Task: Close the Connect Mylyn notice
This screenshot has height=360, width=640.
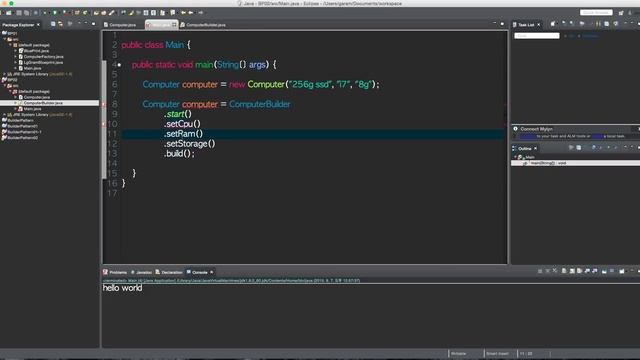Action: point(638,129)
